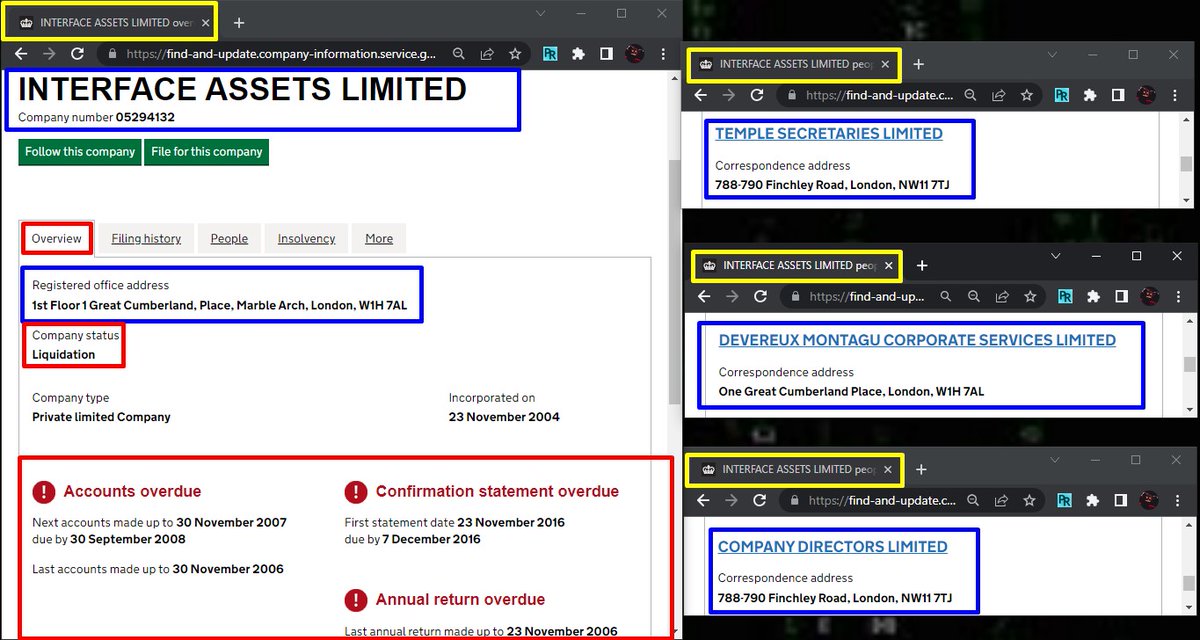Open tab search chevron in main window title bar
This screenshot has width=1200, height=640.
pos(540,13)
